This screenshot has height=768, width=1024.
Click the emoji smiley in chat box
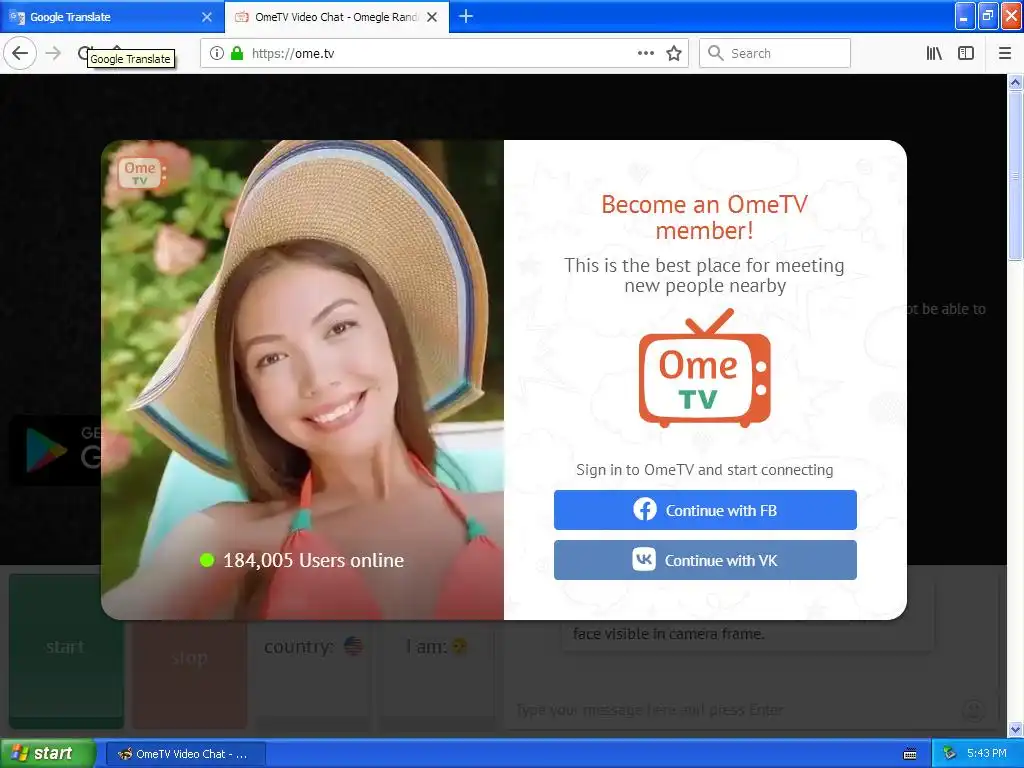click(974, 710)
